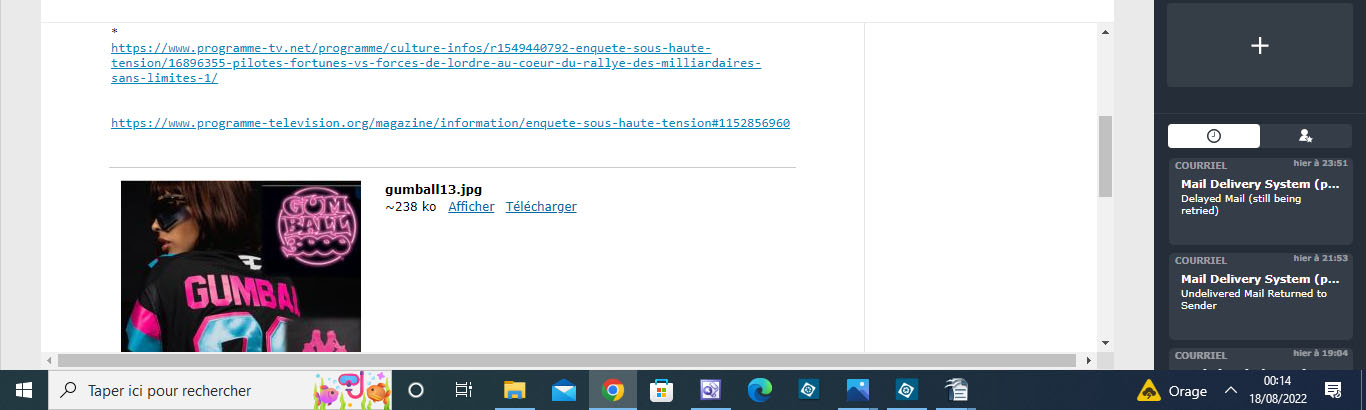Open Microsoft Store from taskbar

[x=662, y=390]
